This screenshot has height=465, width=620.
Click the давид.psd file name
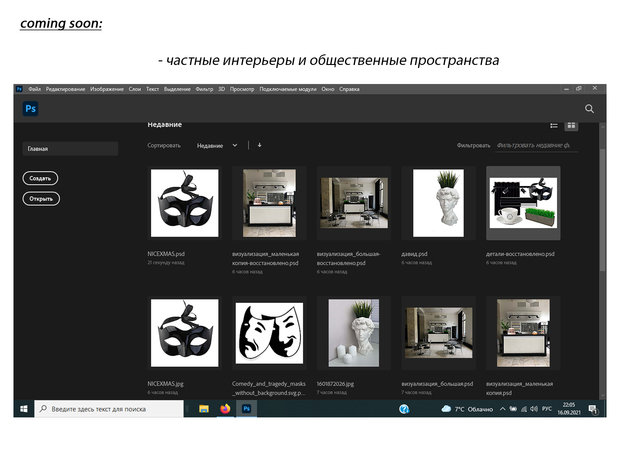(414, 254)
